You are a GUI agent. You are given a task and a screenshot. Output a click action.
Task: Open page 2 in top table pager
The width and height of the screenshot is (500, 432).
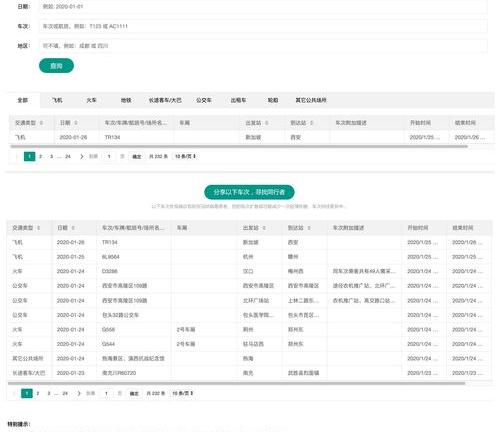[x=40, y=156]
